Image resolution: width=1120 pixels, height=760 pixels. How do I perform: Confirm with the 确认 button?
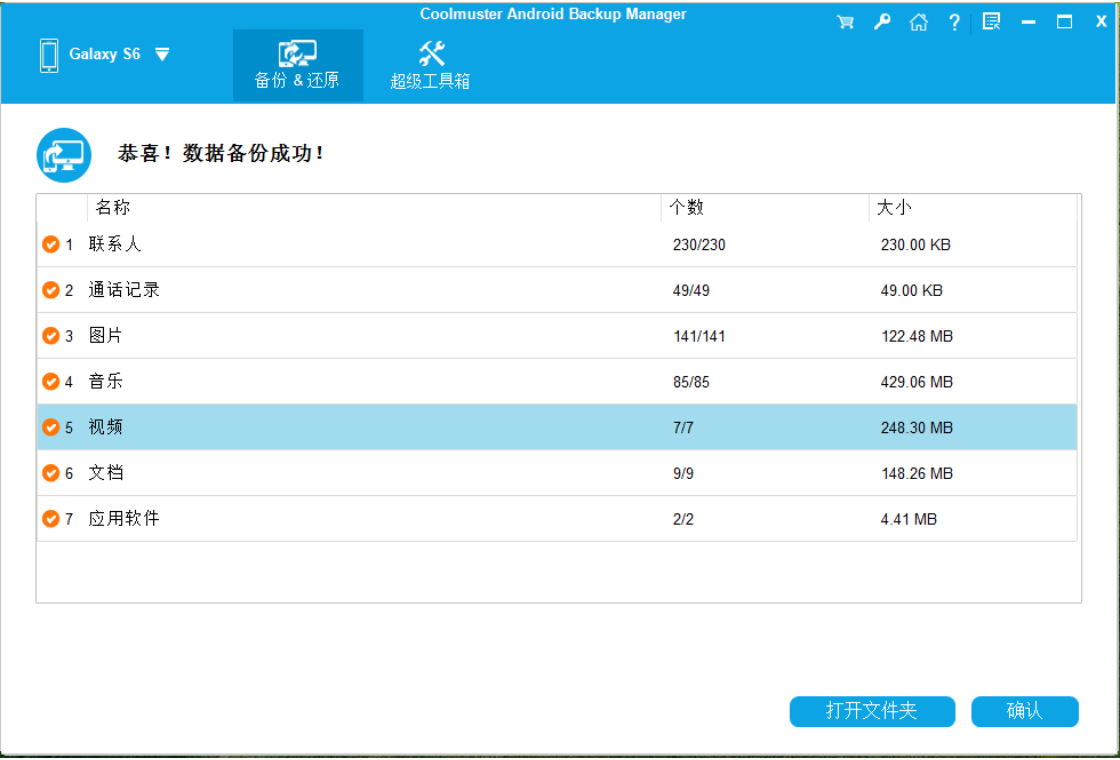(1025, 711)
